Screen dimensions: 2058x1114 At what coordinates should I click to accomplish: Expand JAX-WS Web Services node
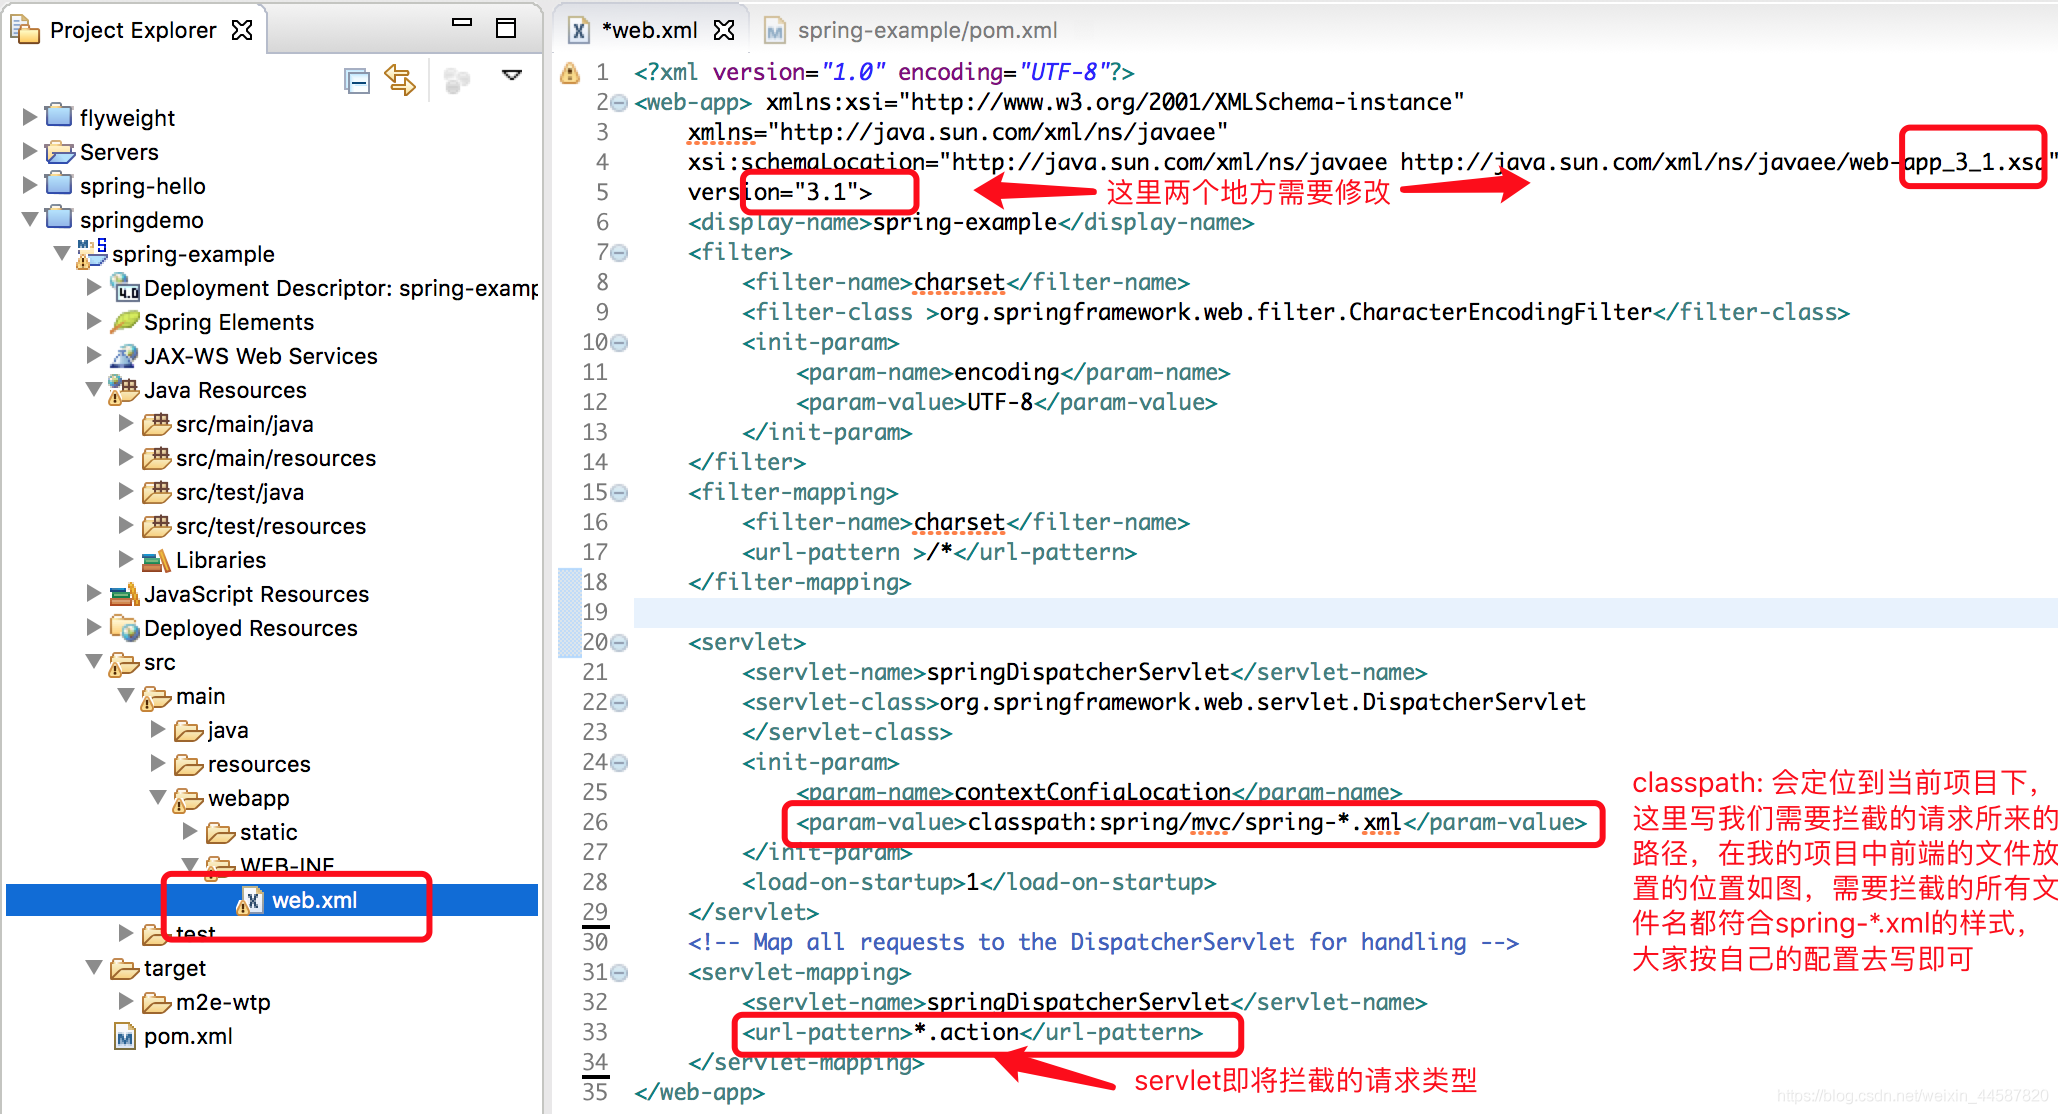94,355
